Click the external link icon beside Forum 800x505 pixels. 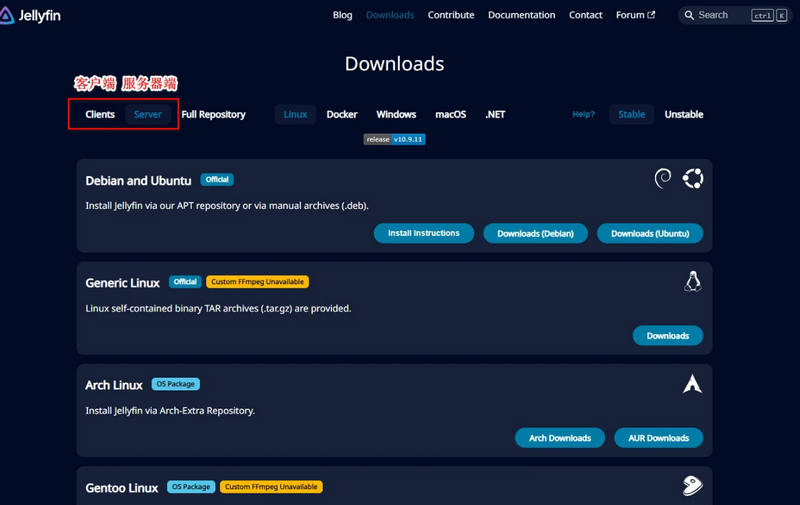click(651, 15)
